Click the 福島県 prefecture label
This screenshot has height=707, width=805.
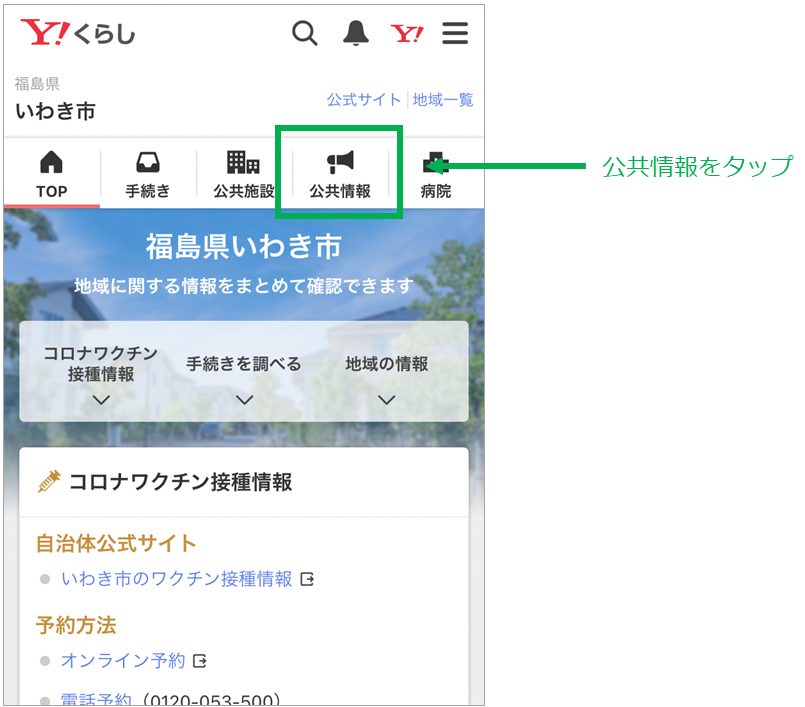[37, 84]
